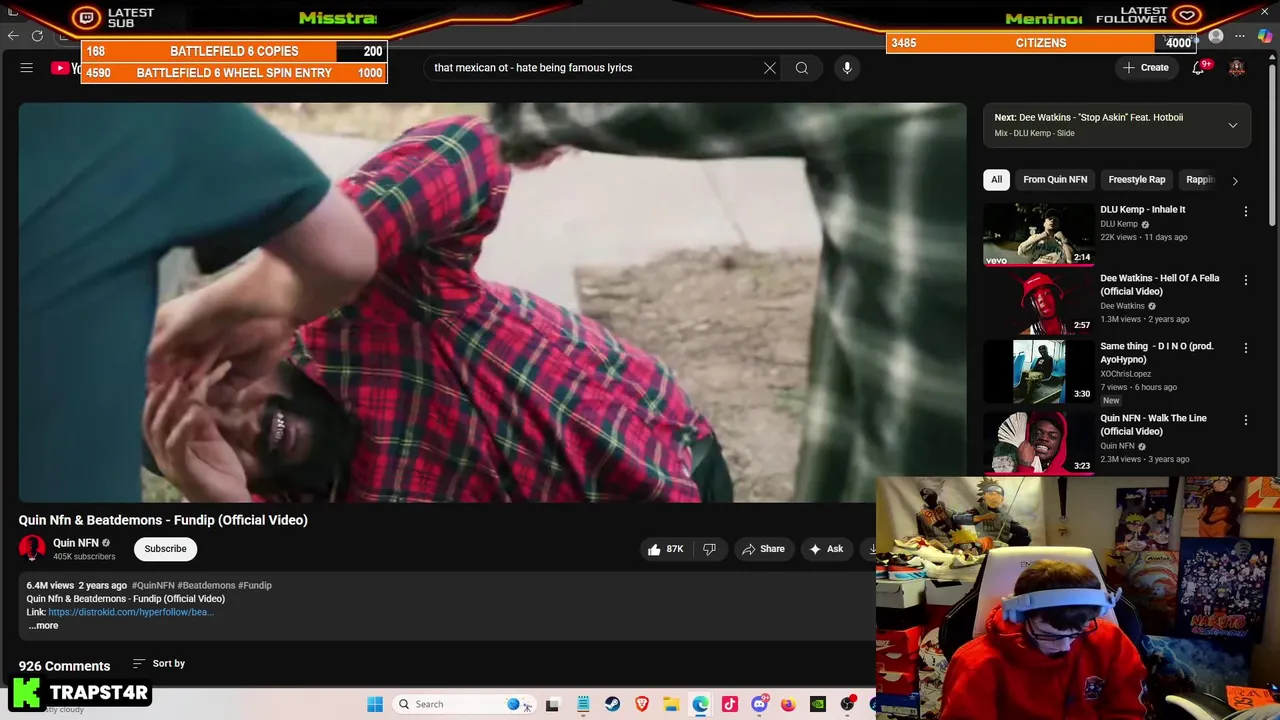Open Same thing - D I N O thumbnail
Viewport: 1280px width, 720px height.
tap(1039, 371)
